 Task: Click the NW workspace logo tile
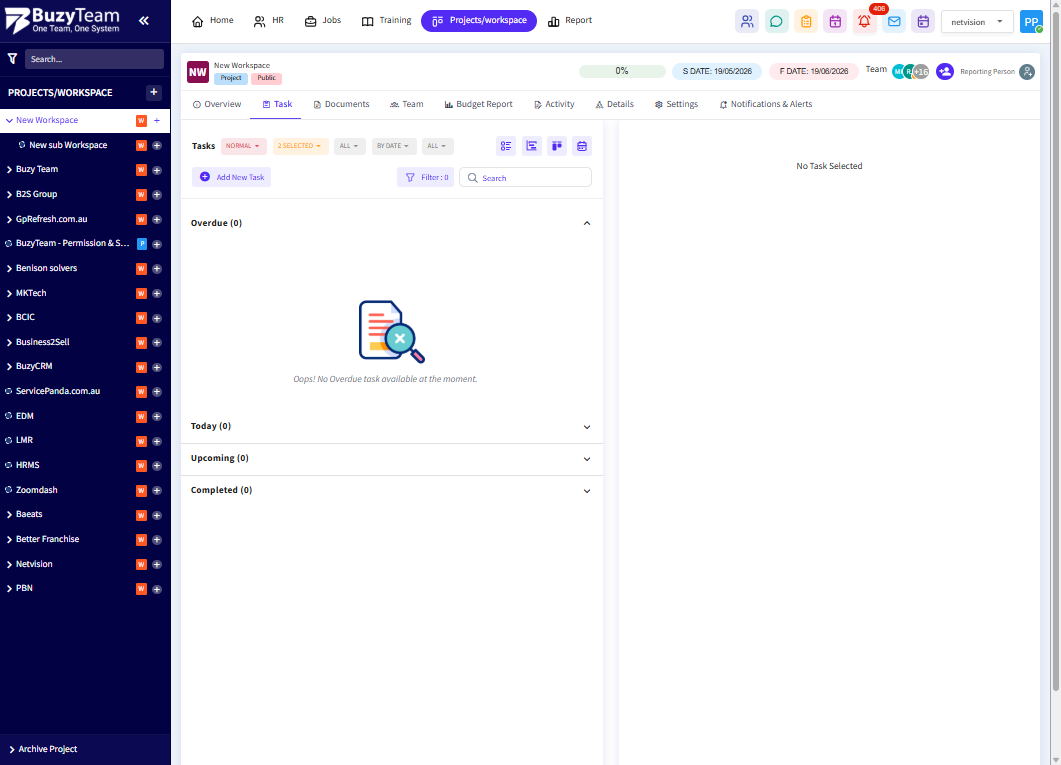click(x=198, y=72)
